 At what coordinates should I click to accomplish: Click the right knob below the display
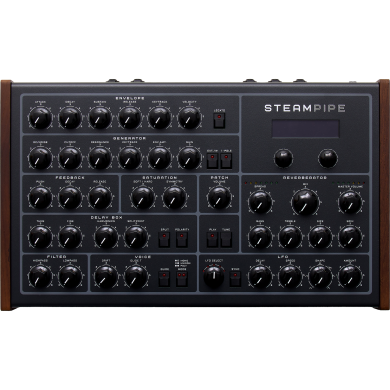(x=328, y=159)
